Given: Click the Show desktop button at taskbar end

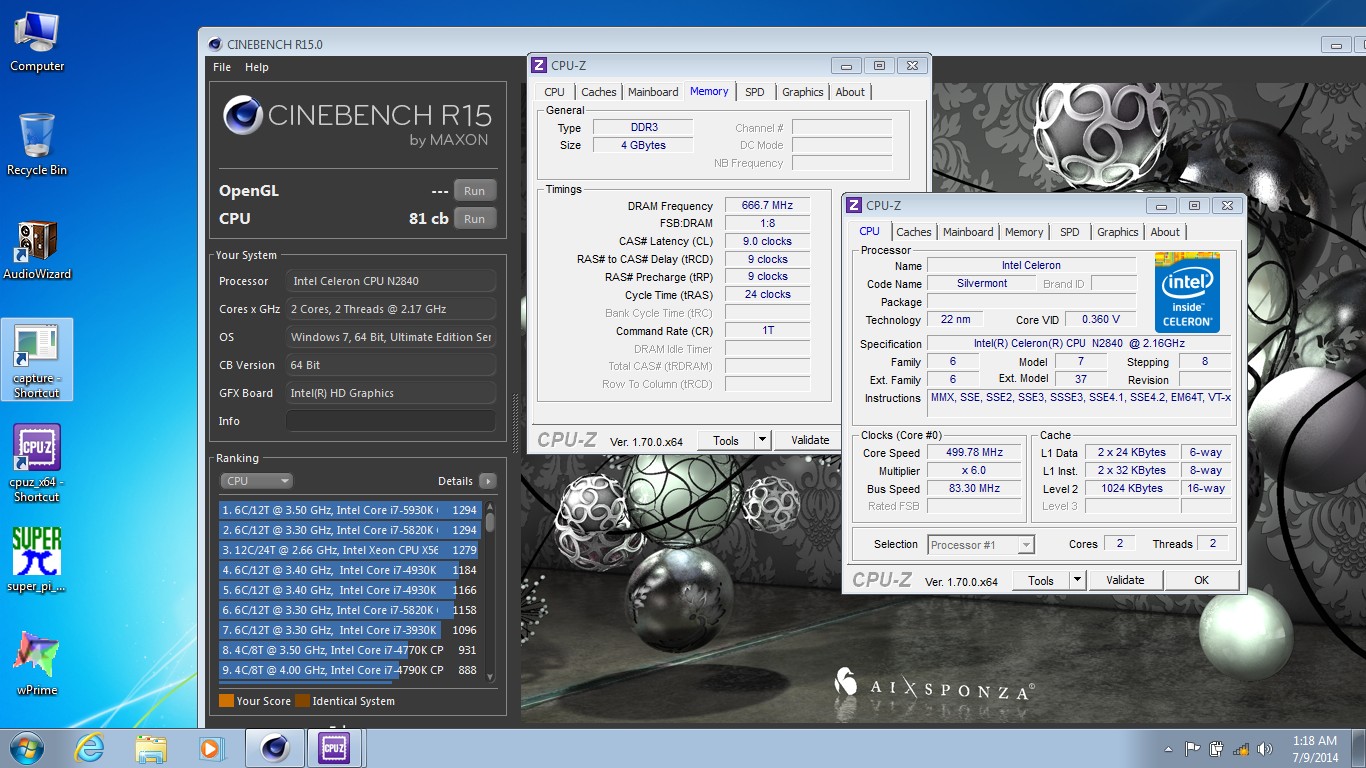Looking at the screenshot, I should click(1358, 749).
